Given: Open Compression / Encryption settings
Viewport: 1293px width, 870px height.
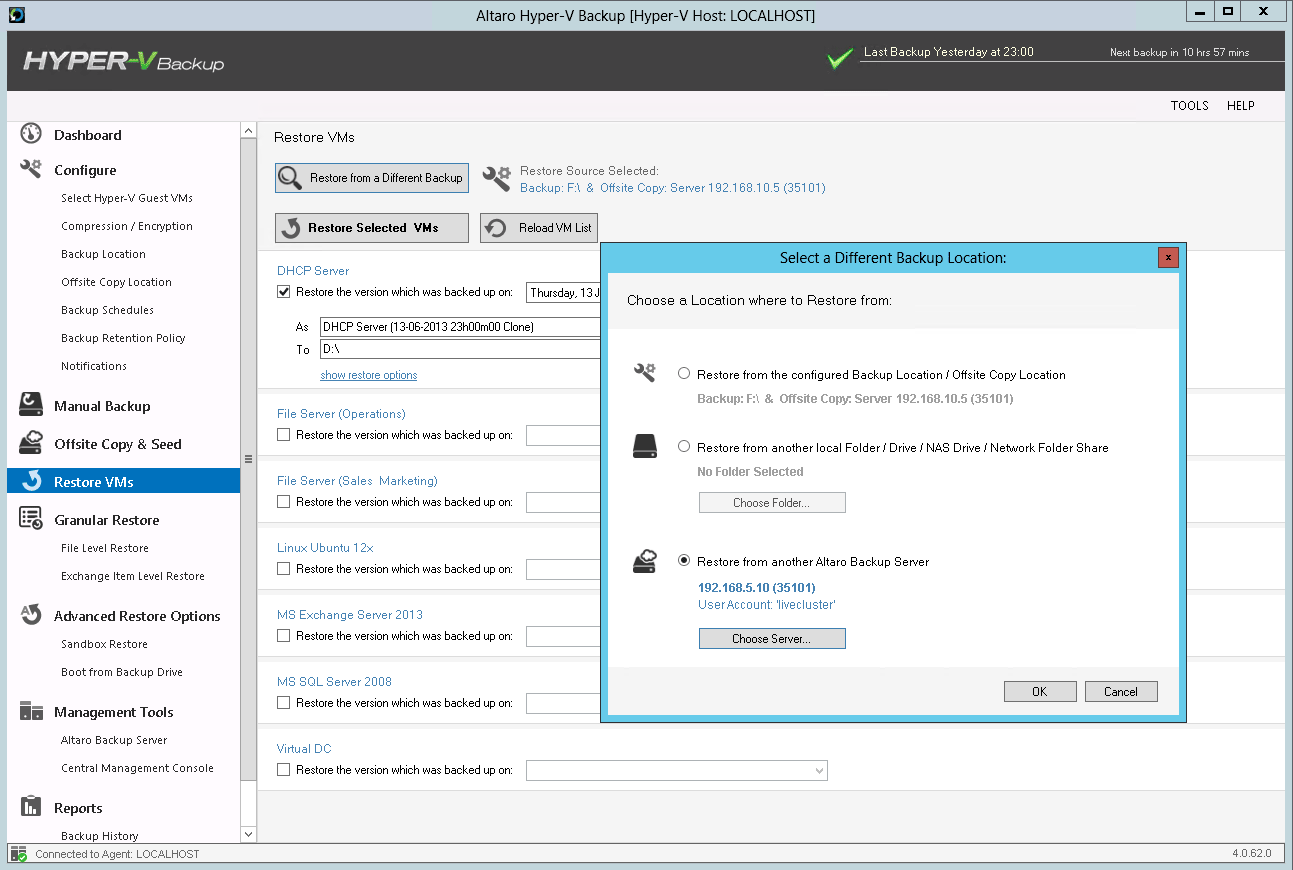Looking at the screenshot, I should point(127,226).
